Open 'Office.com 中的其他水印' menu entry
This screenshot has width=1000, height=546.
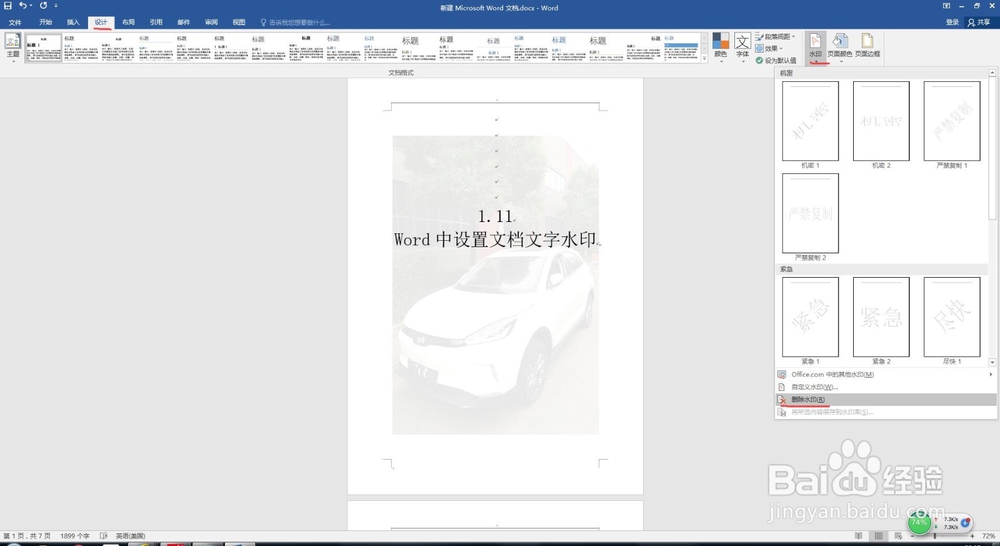point(885,374)
